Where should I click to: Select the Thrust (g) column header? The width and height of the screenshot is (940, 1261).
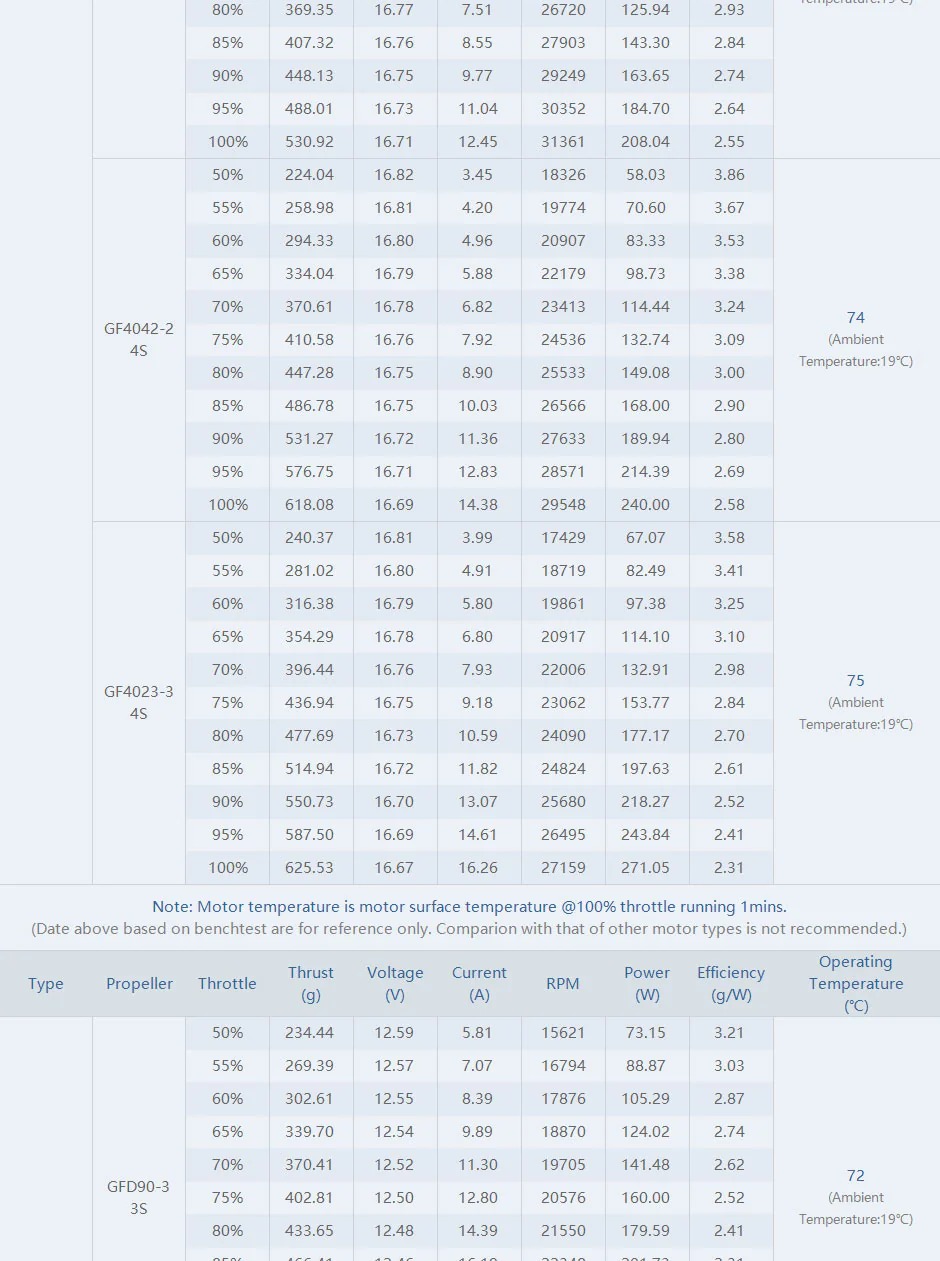tap(310, 984)
